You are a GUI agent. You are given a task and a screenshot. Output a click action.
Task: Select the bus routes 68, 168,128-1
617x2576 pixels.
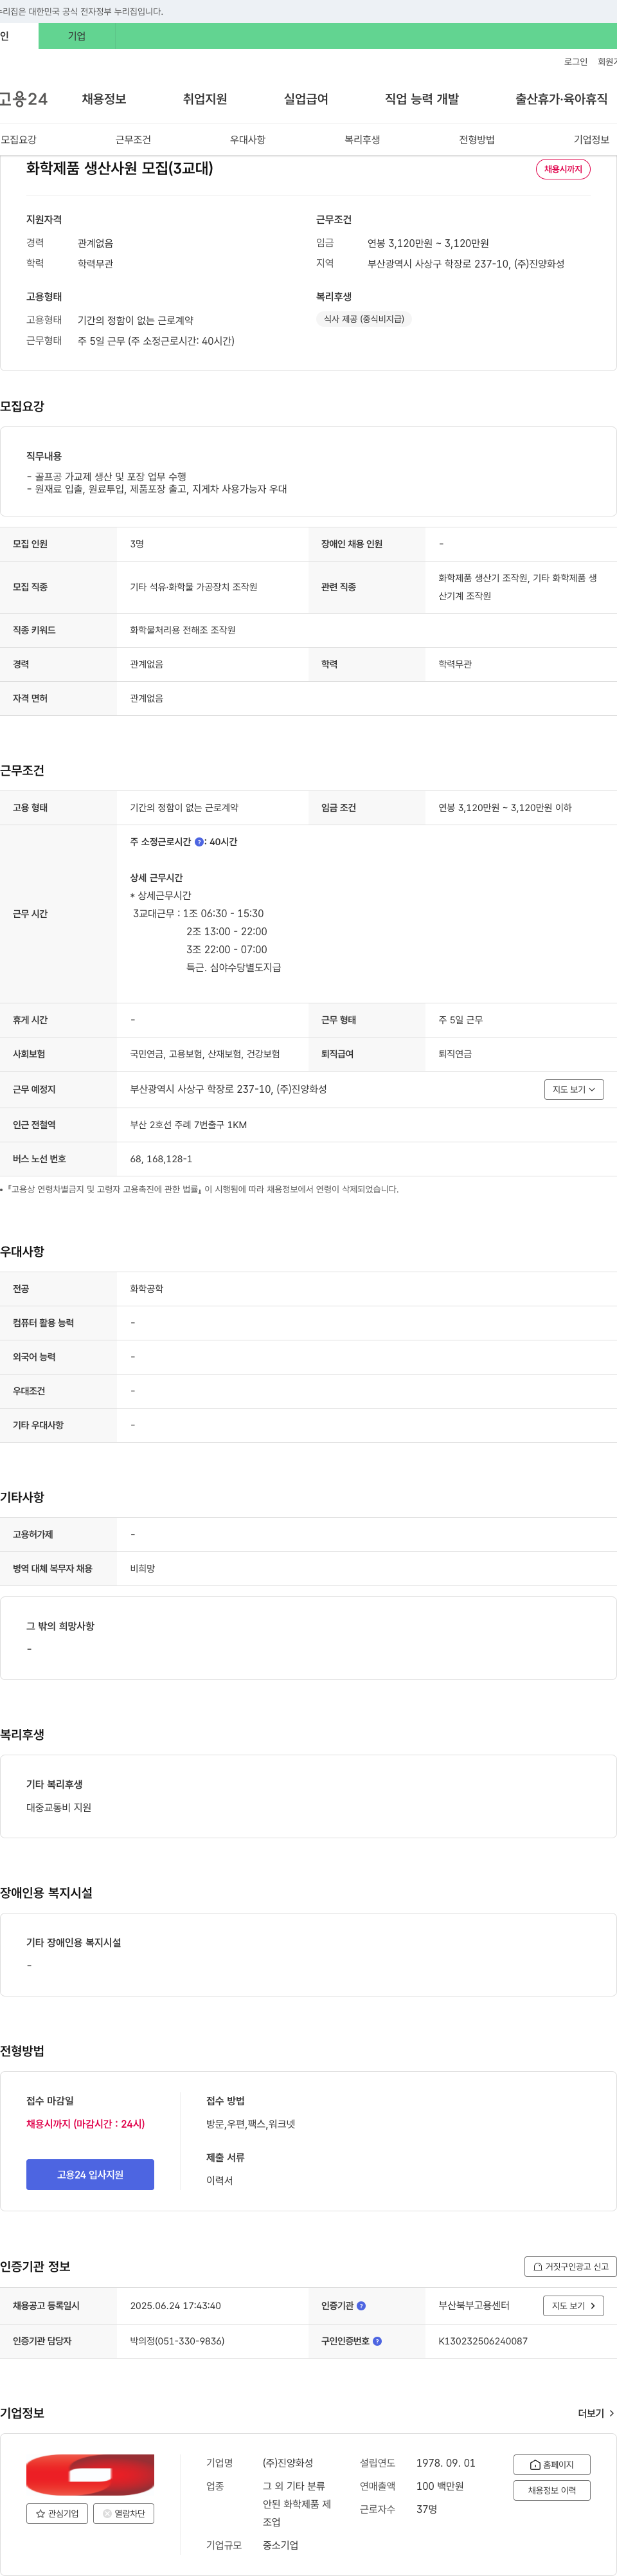(161, 1159)
